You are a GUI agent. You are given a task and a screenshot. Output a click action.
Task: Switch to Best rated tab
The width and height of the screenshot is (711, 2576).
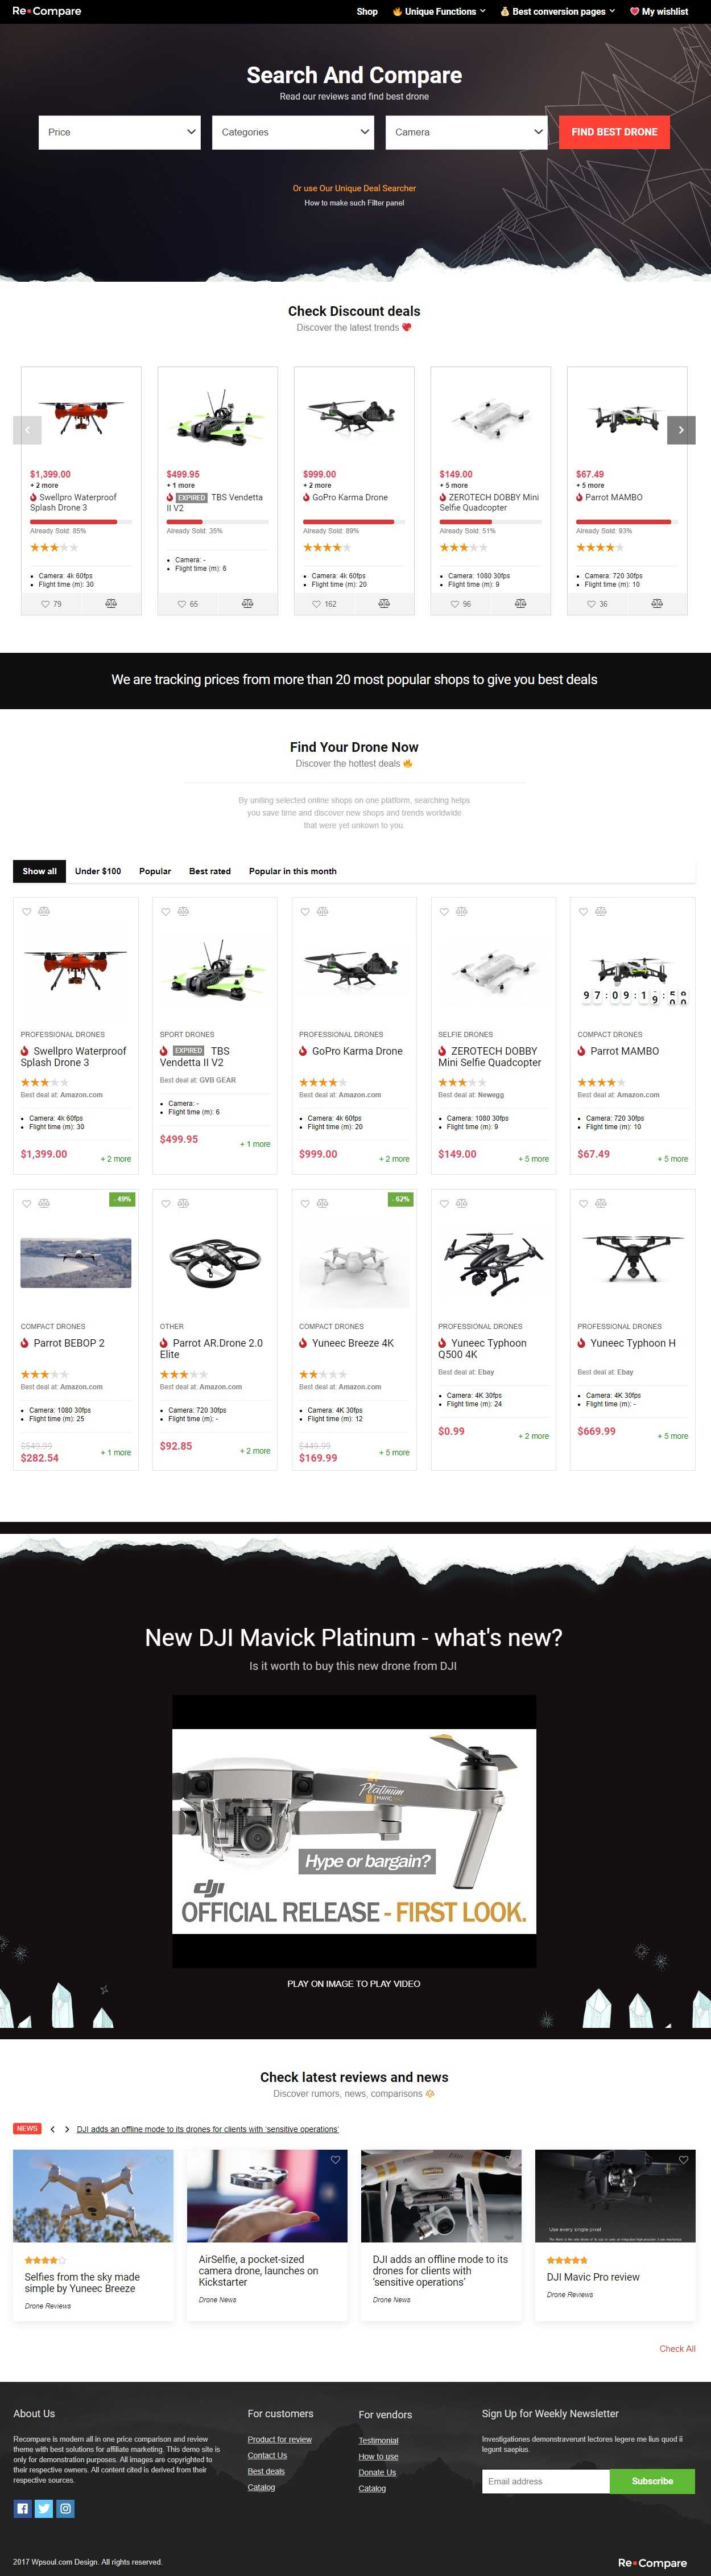pyautogui.click(x=210, y=871)
